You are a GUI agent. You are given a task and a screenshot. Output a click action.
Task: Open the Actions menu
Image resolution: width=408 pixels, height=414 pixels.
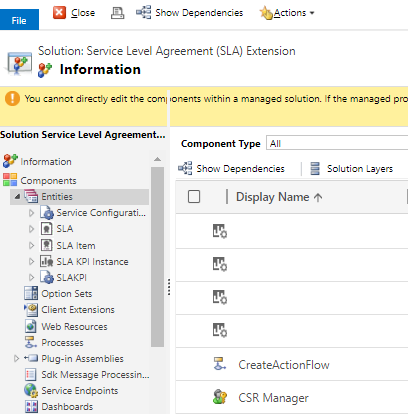[287, 13]
